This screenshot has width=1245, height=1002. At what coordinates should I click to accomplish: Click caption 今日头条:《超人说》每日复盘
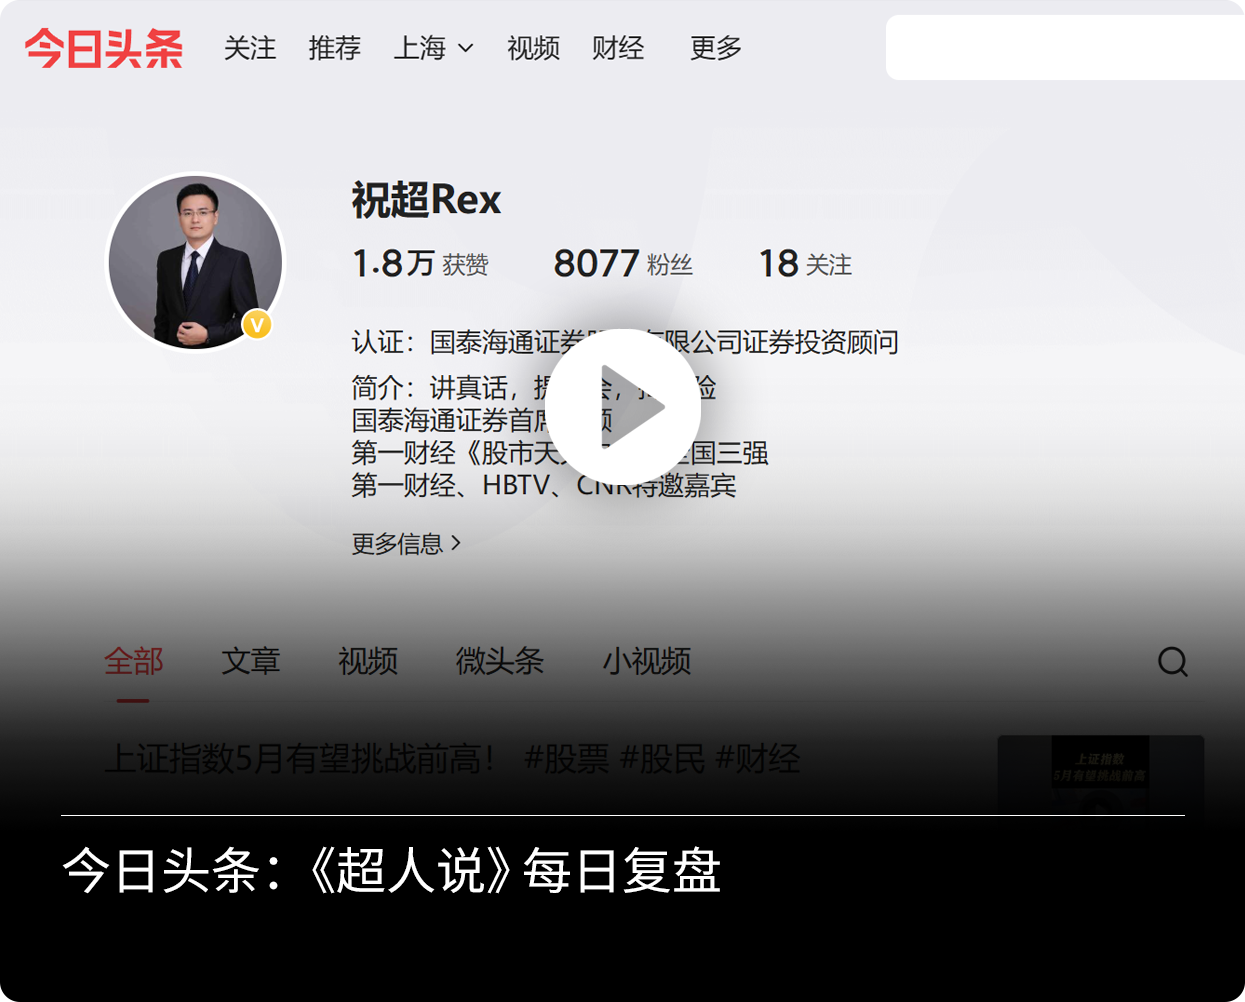coord(392,870)
